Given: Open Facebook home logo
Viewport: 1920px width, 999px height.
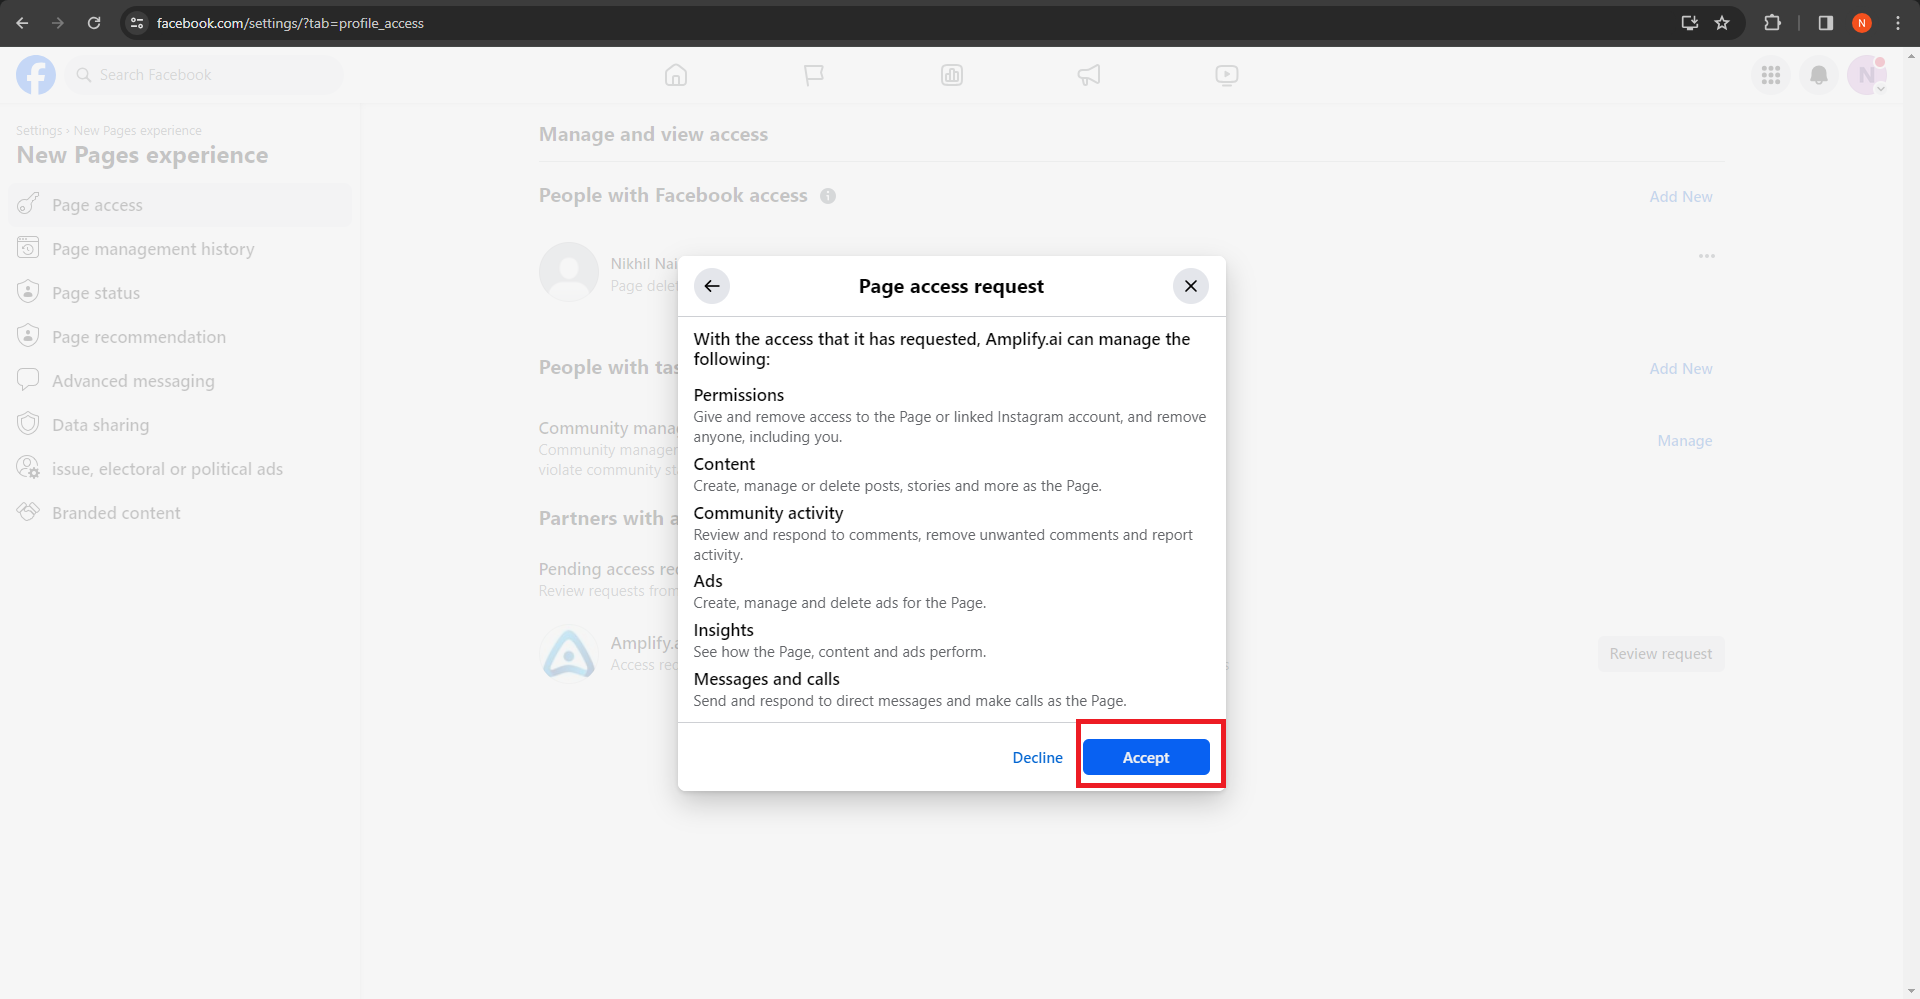Looking at the screenshot, I should [36, 75].
